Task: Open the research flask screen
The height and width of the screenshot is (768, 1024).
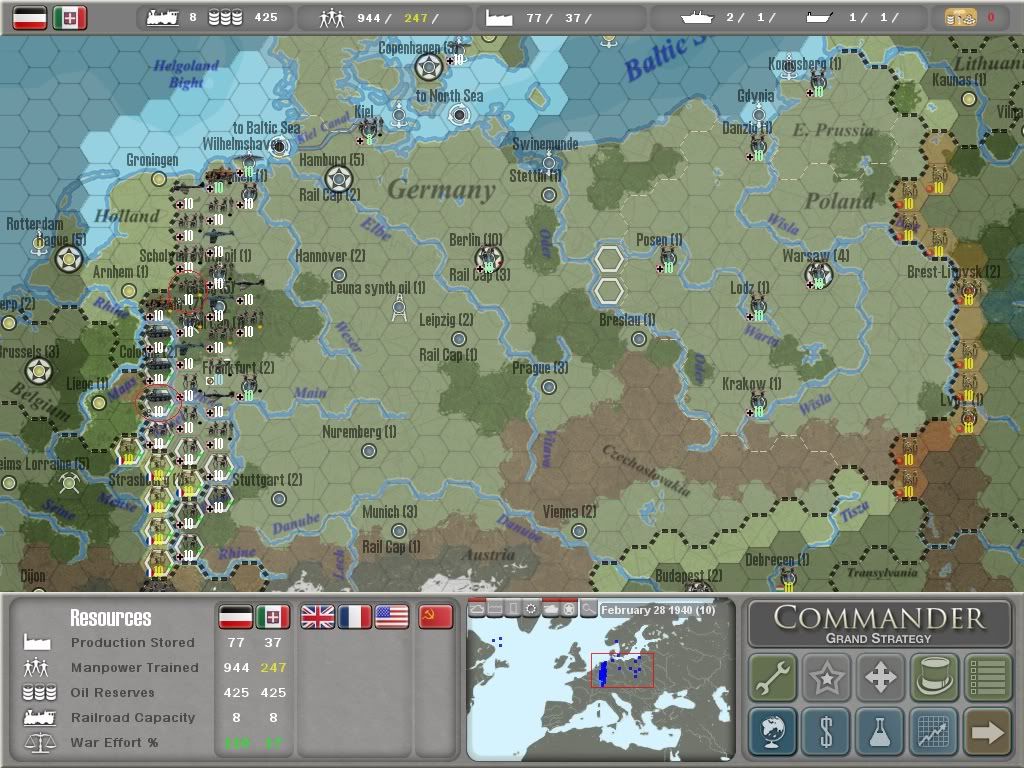Action: tap(880, 731)
